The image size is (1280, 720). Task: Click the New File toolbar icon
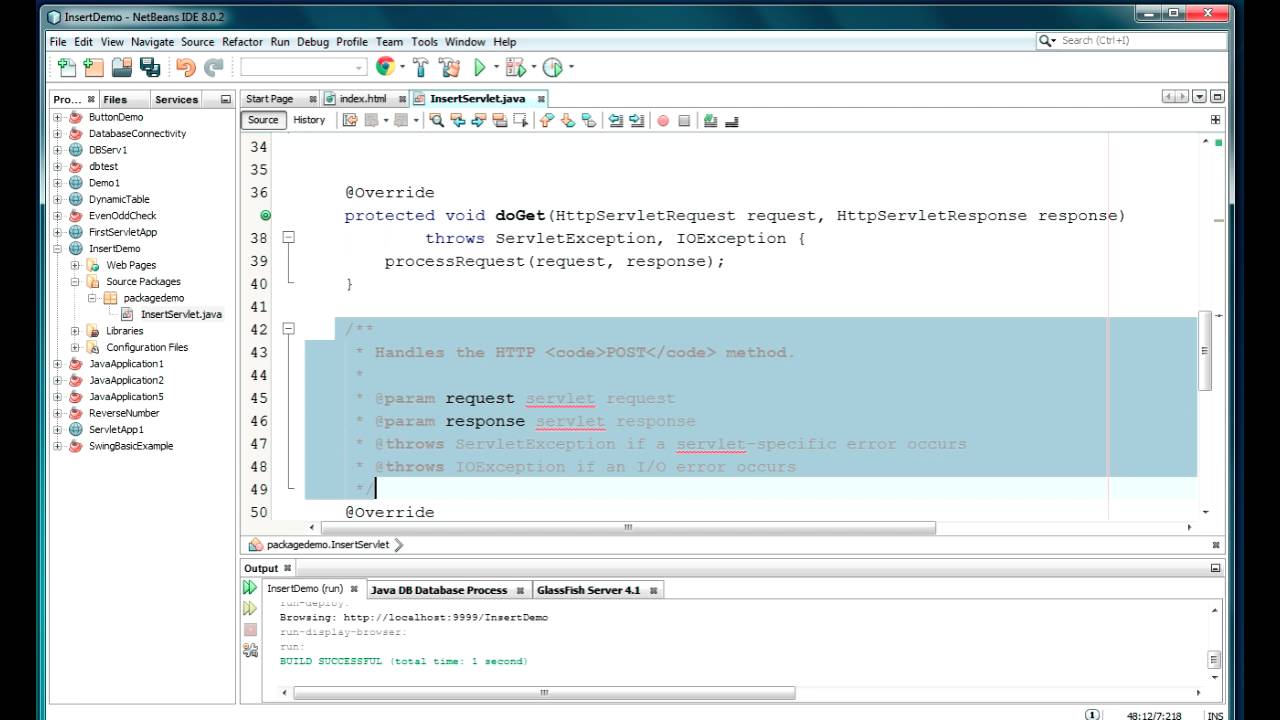click(x=67, y=67)
